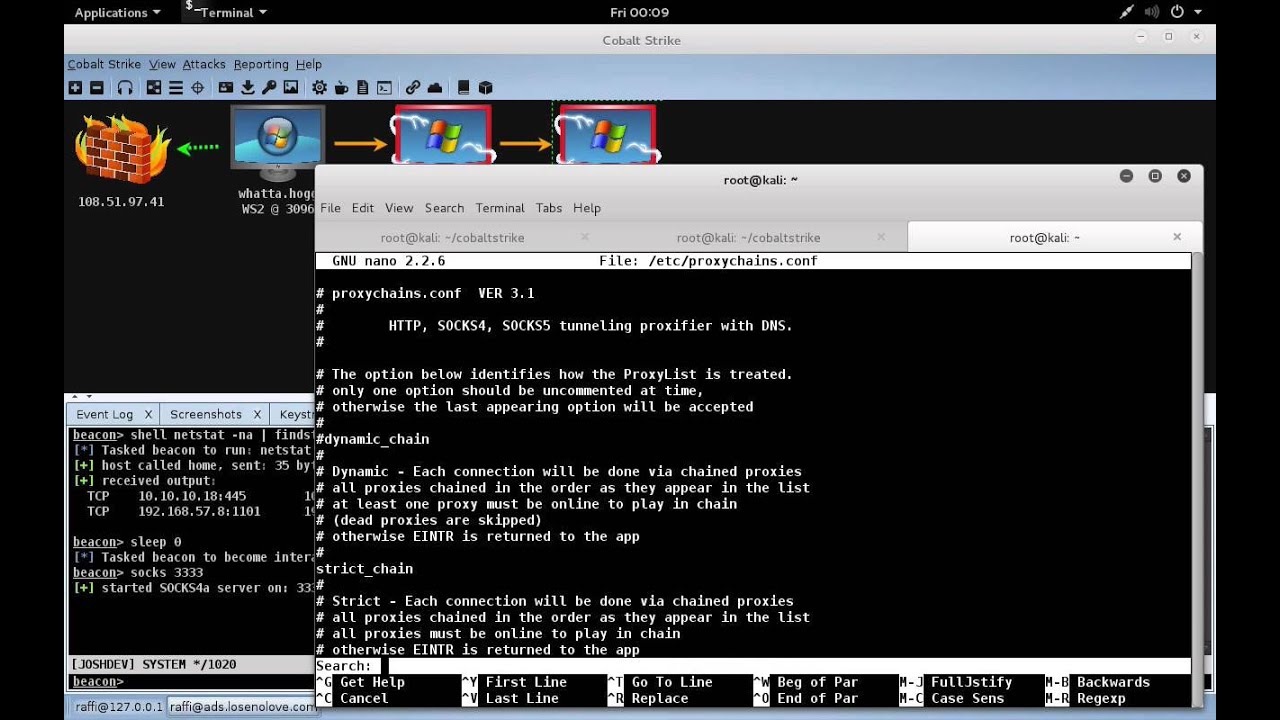Click the book help icon in toolbar
1280x720 pixels.
pos(463,88)
